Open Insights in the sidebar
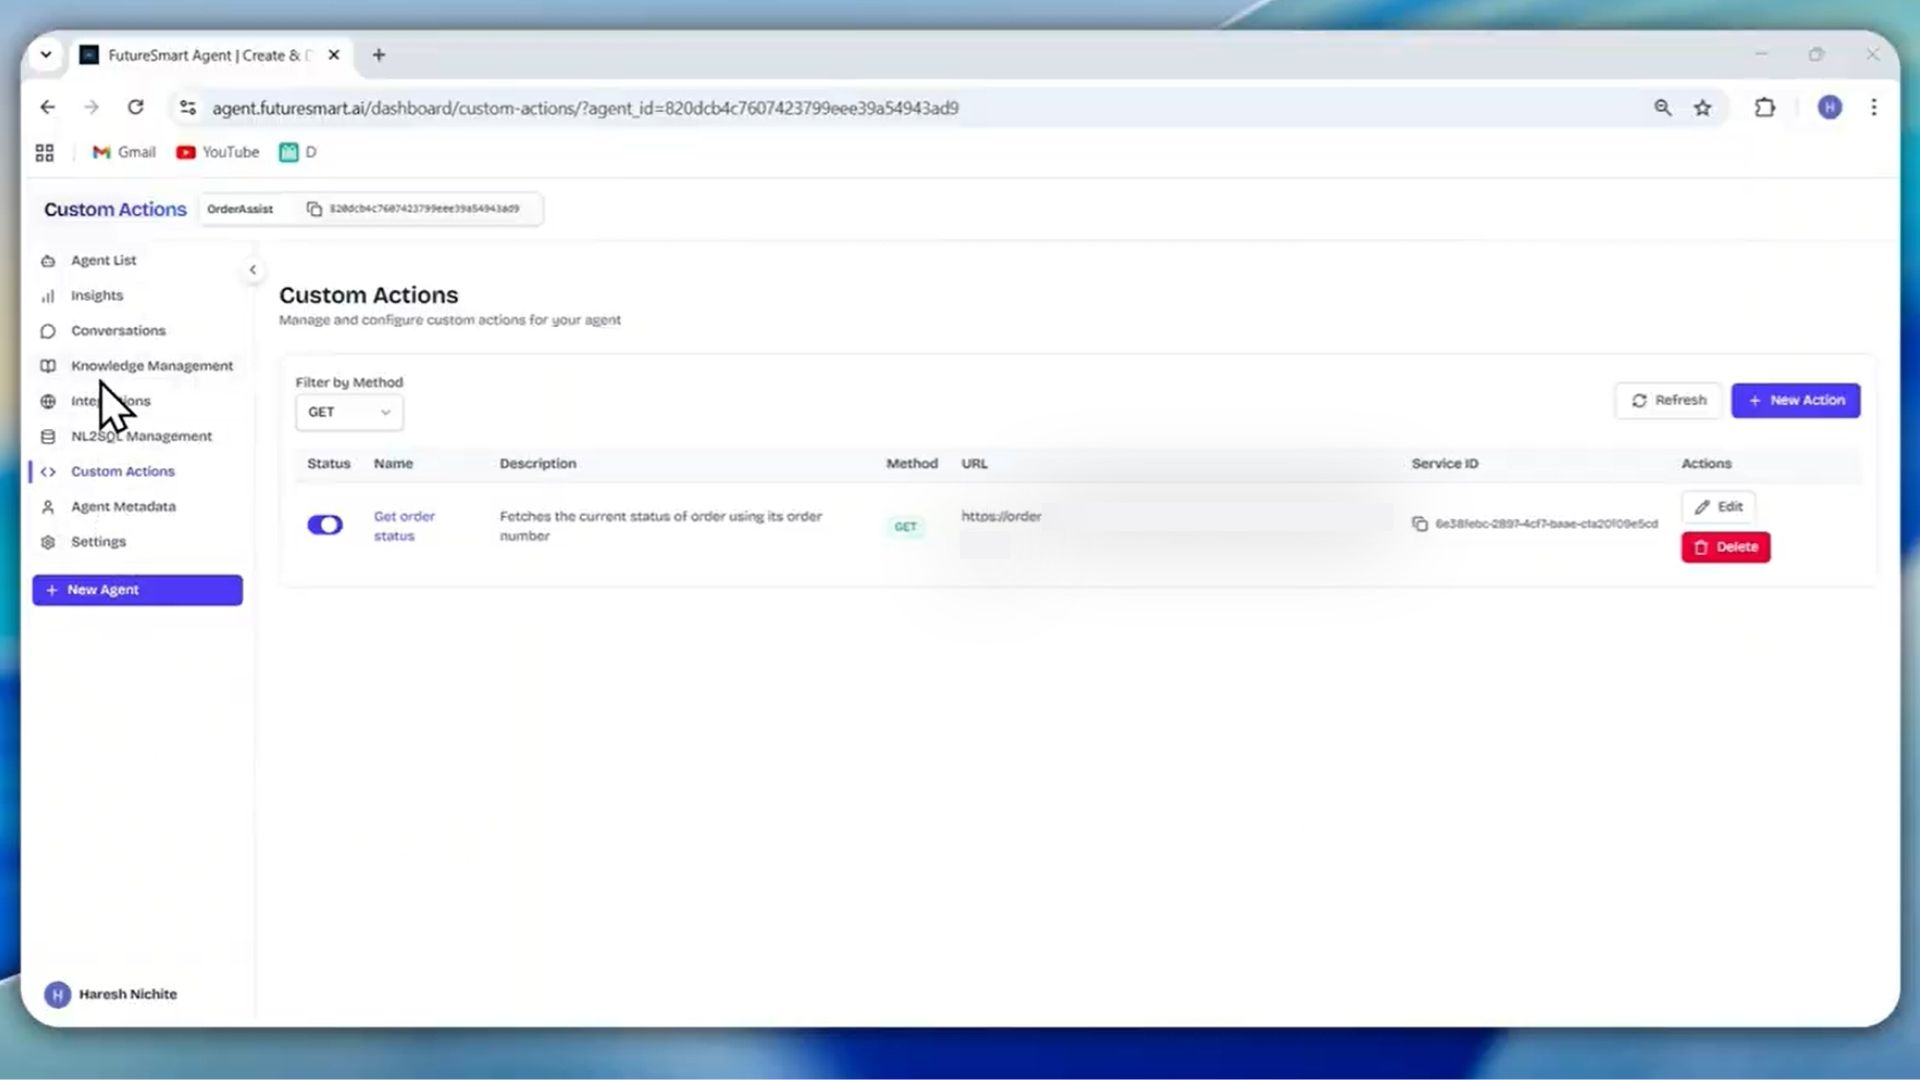The image size is (1920, 1080). (x=97, y=295)
